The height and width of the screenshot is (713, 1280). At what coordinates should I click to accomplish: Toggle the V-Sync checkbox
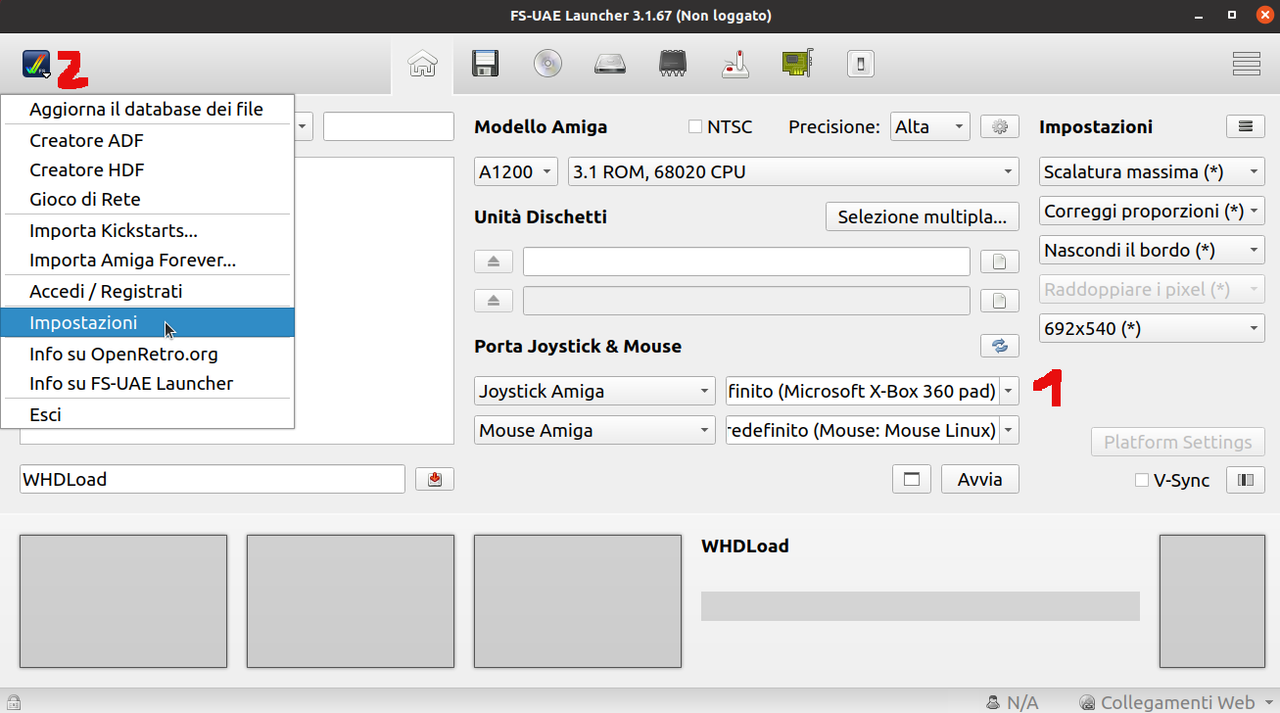click(1141, 481)
